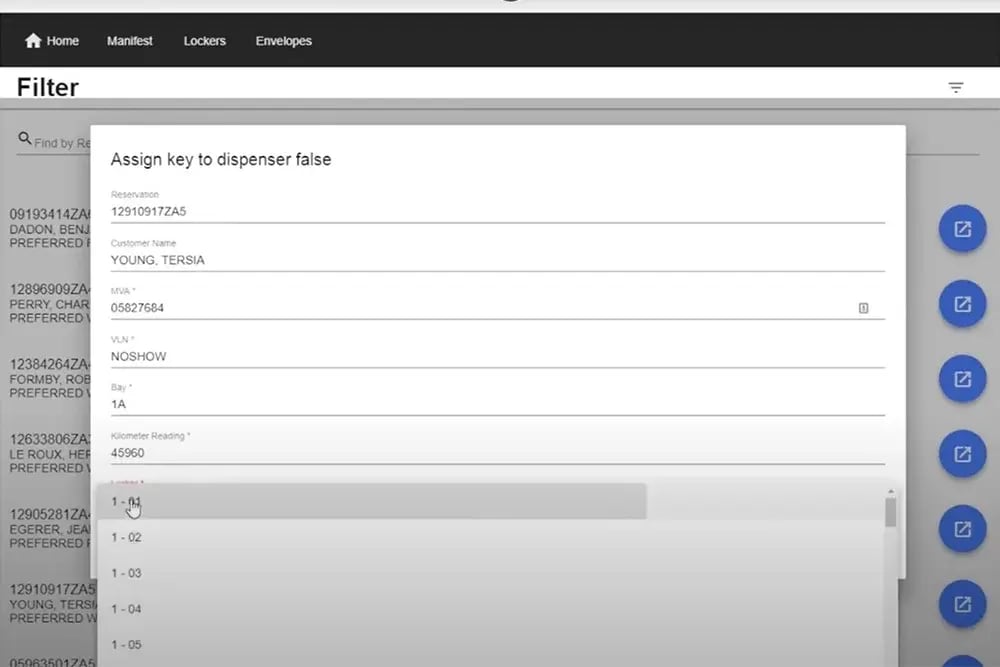Open edit button for PERRY reservation
Viewport: 1000px width, 667px height.
click(x=962, y=305)
